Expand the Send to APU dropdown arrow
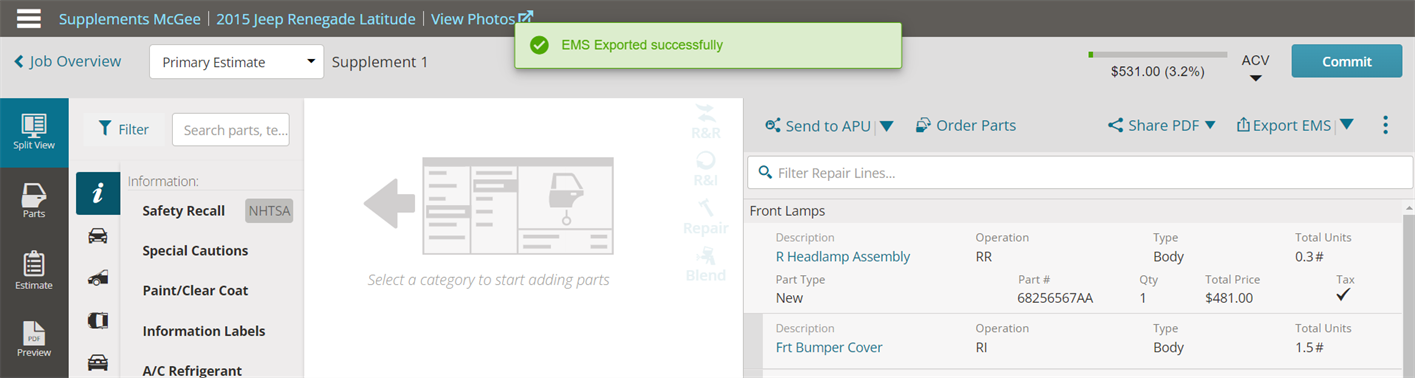 (886, 126)
